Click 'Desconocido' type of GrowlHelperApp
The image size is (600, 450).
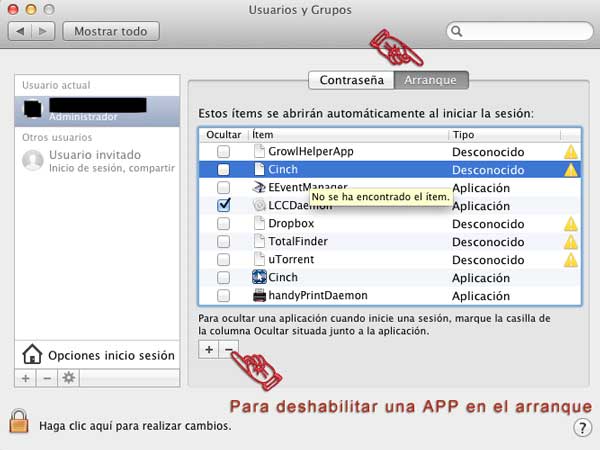point(488,152)
